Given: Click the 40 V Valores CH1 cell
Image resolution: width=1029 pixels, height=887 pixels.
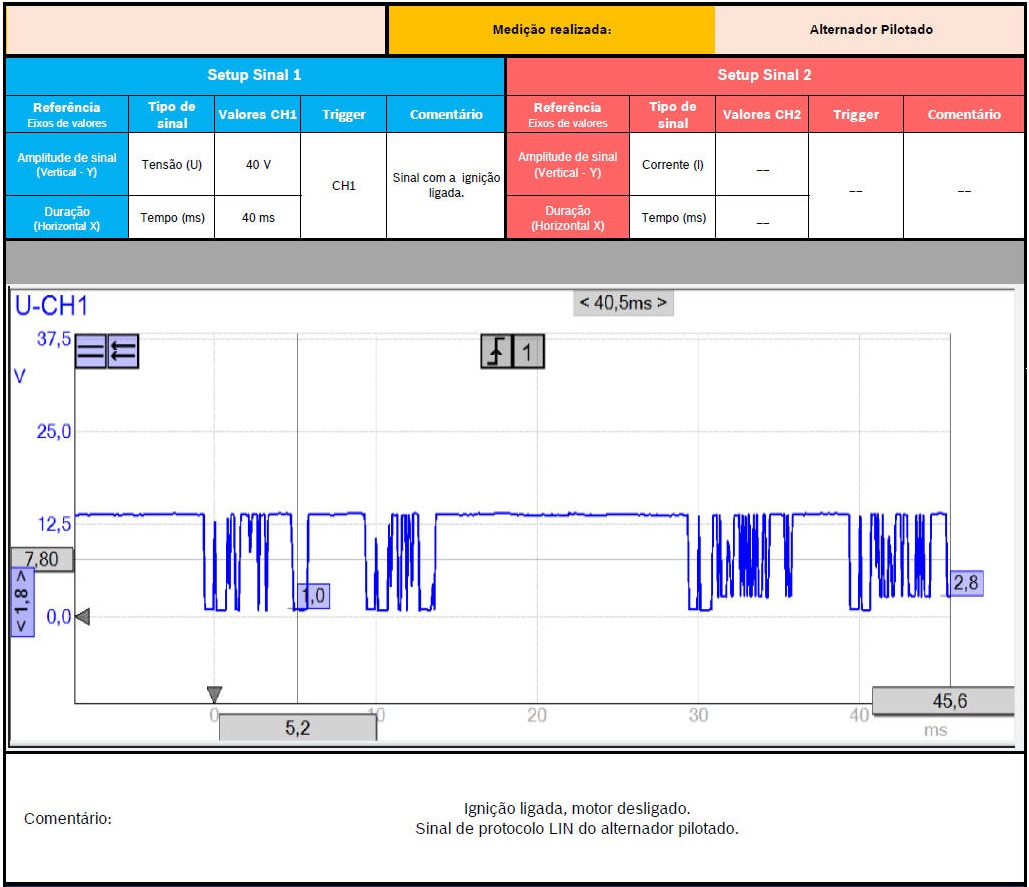Looking at the screenshot, I should (258, 164).
